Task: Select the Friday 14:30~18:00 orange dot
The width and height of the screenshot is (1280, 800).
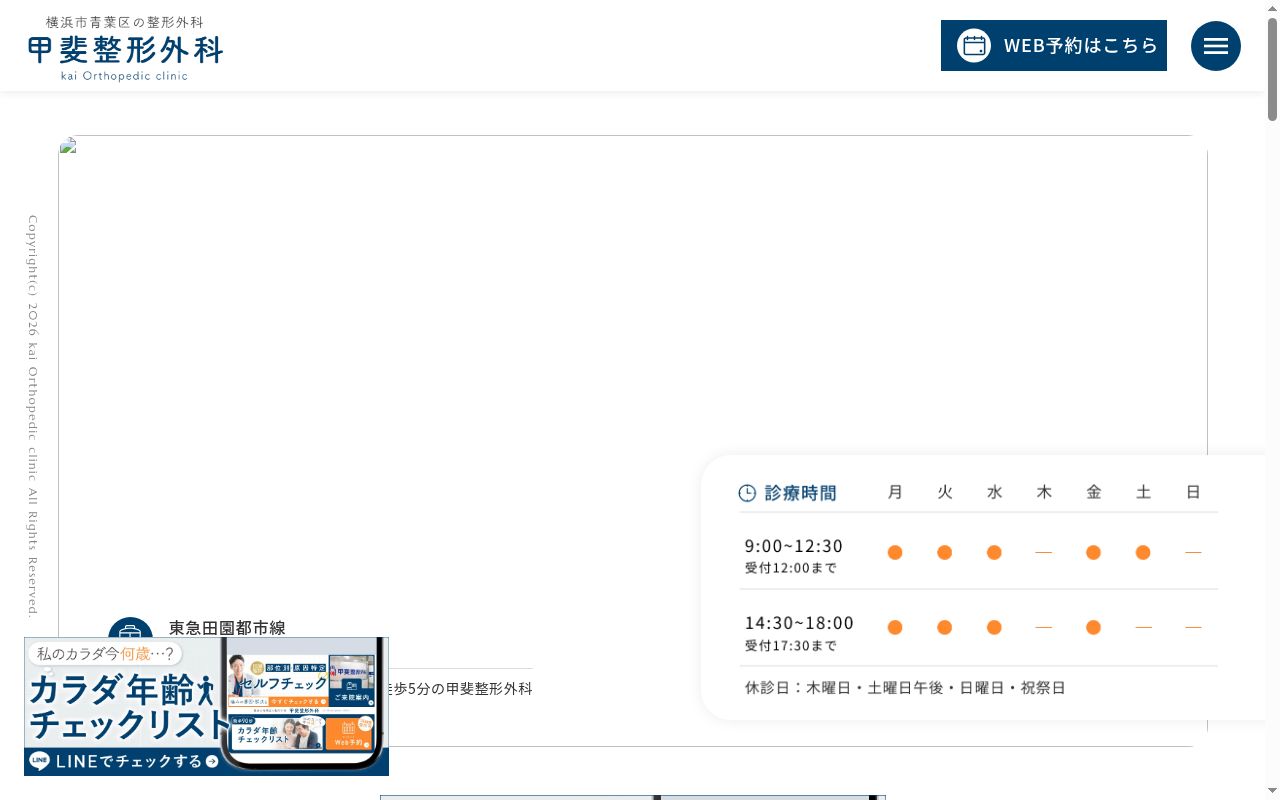Action: pyautogui.click(x=1093, y=627)
